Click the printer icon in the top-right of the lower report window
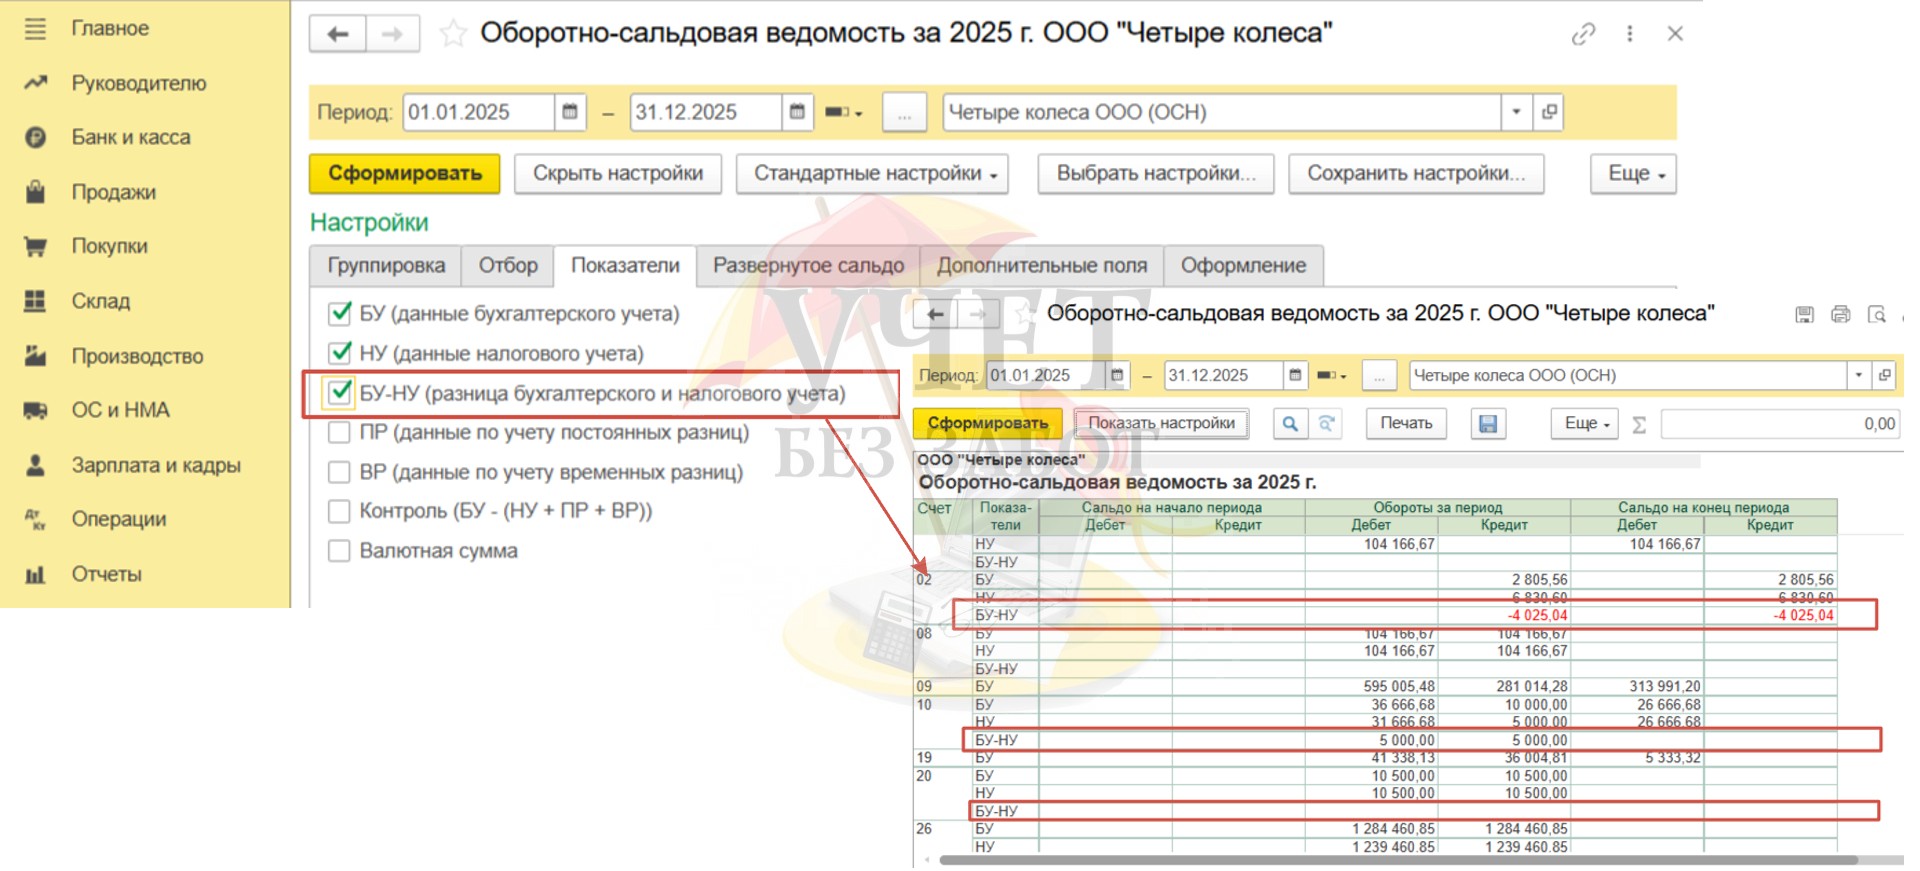Viewport: 1920px width, 871px height. 1840,315
